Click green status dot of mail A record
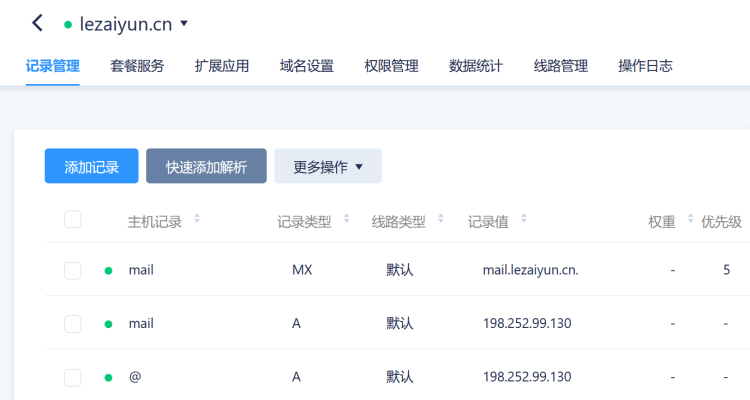This screenshot has height=400, width=750. click(109, 324)
